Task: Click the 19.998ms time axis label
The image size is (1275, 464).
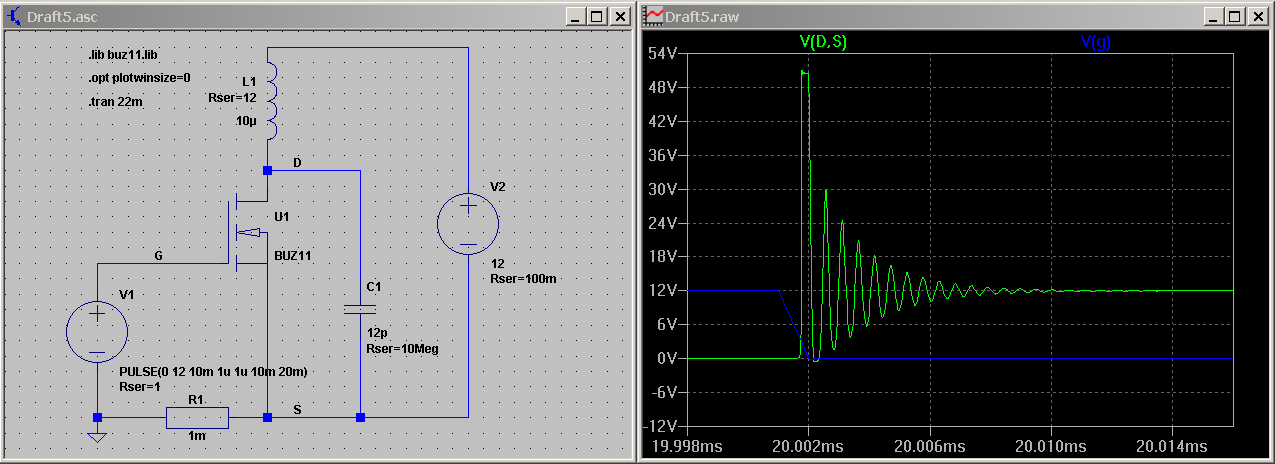Action: (x=686, y=445)
